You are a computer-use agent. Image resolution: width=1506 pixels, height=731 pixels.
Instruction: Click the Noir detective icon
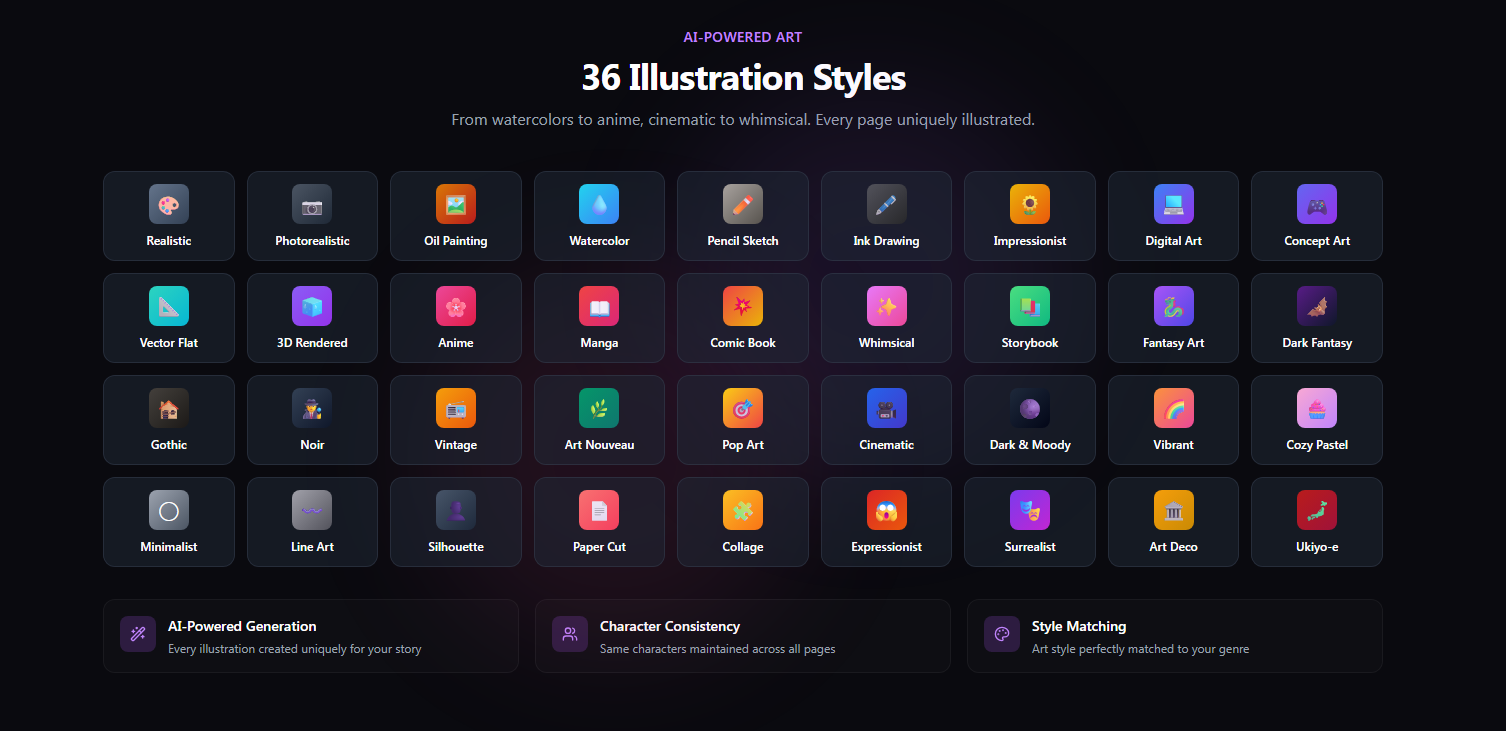312,408
